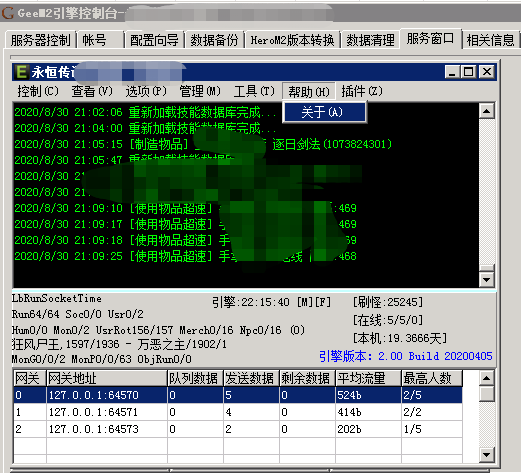Switch to the 配置向导 tab
521x473 pixels.
pyautogui.click(x=154, y=40)
